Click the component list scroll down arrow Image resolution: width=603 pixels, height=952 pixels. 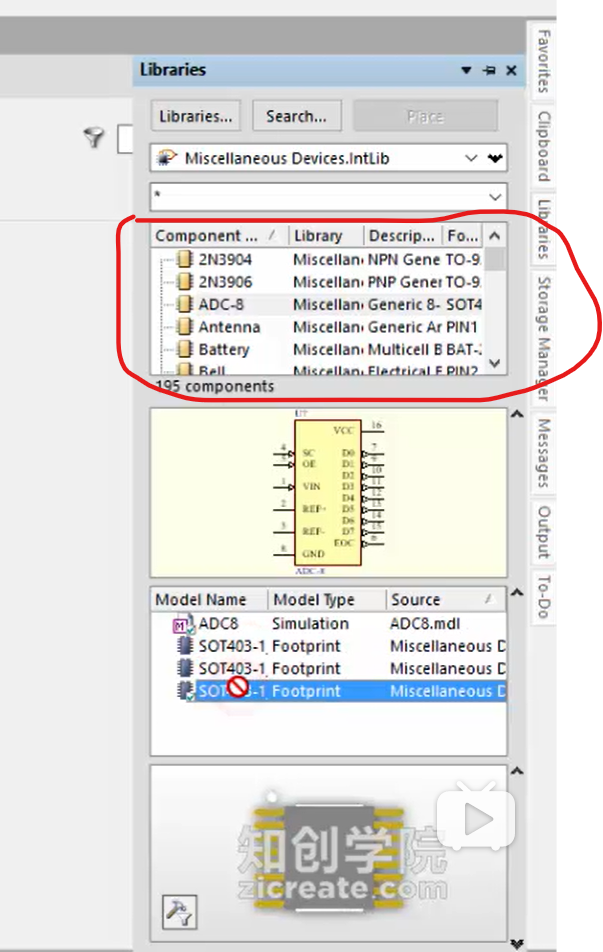coord(495,363)
